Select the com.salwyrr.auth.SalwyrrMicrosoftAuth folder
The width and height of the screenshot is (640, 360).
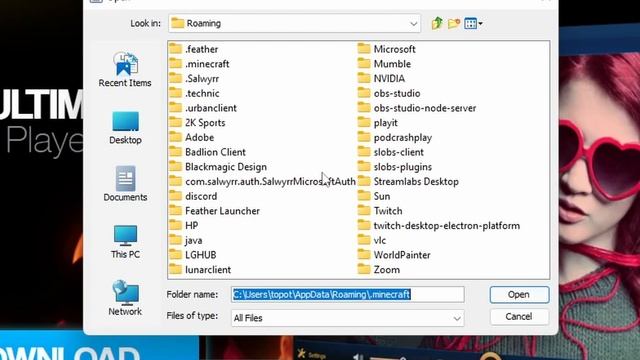(262, 182)
